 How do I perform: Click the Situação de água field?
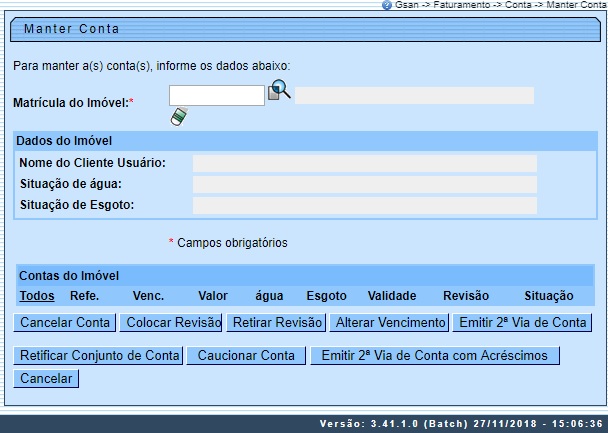pos(364,184)
